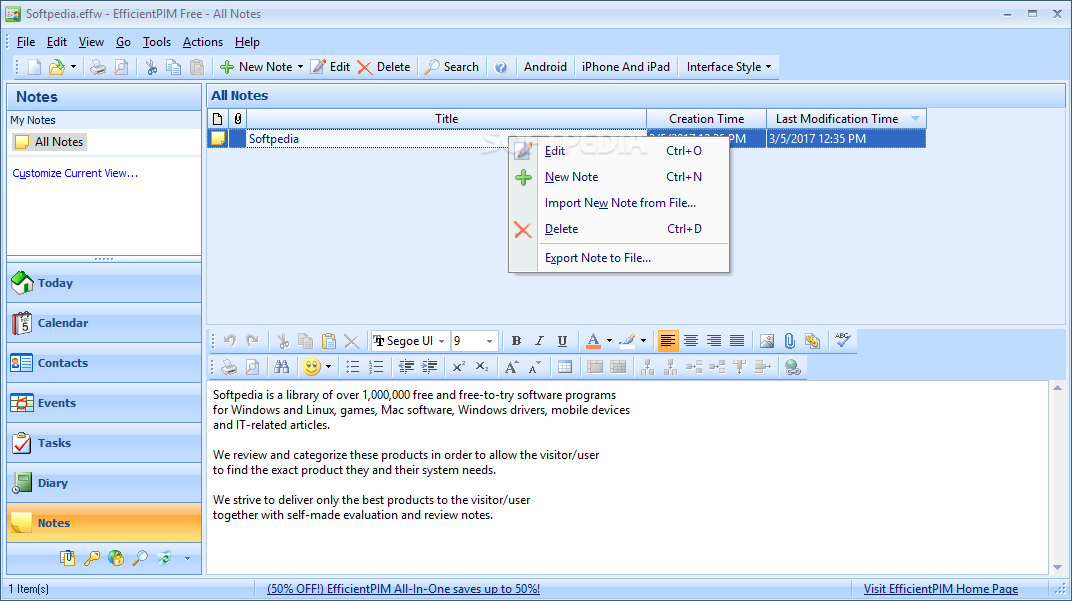Click the insert image icon in editor
1072x601 pixels.
click(x=767, y=340)
